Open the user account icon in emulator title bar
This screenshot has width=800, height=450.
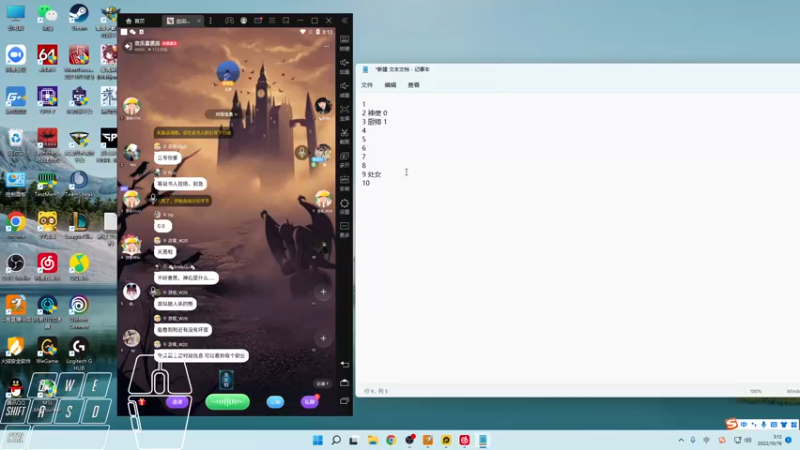pos(244,21)
